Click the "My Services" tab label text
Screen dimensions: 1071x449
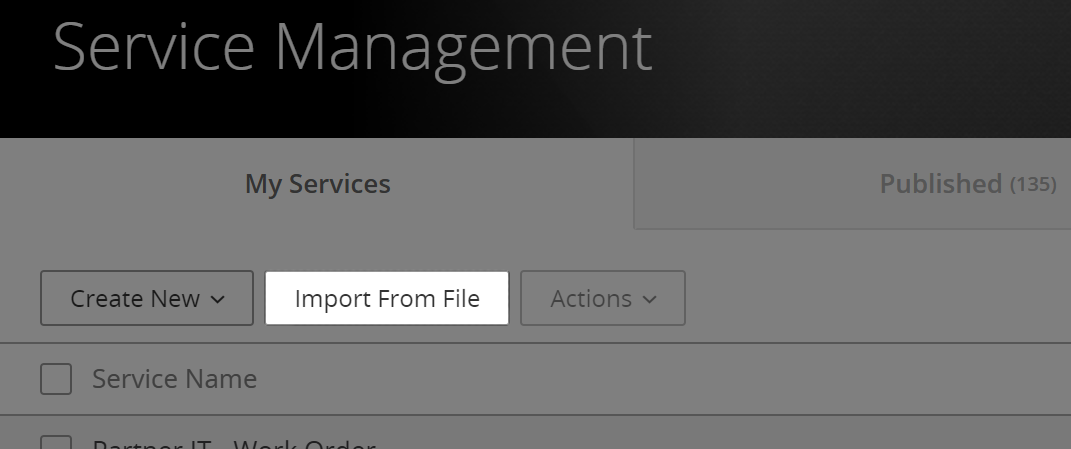(317, 184)
